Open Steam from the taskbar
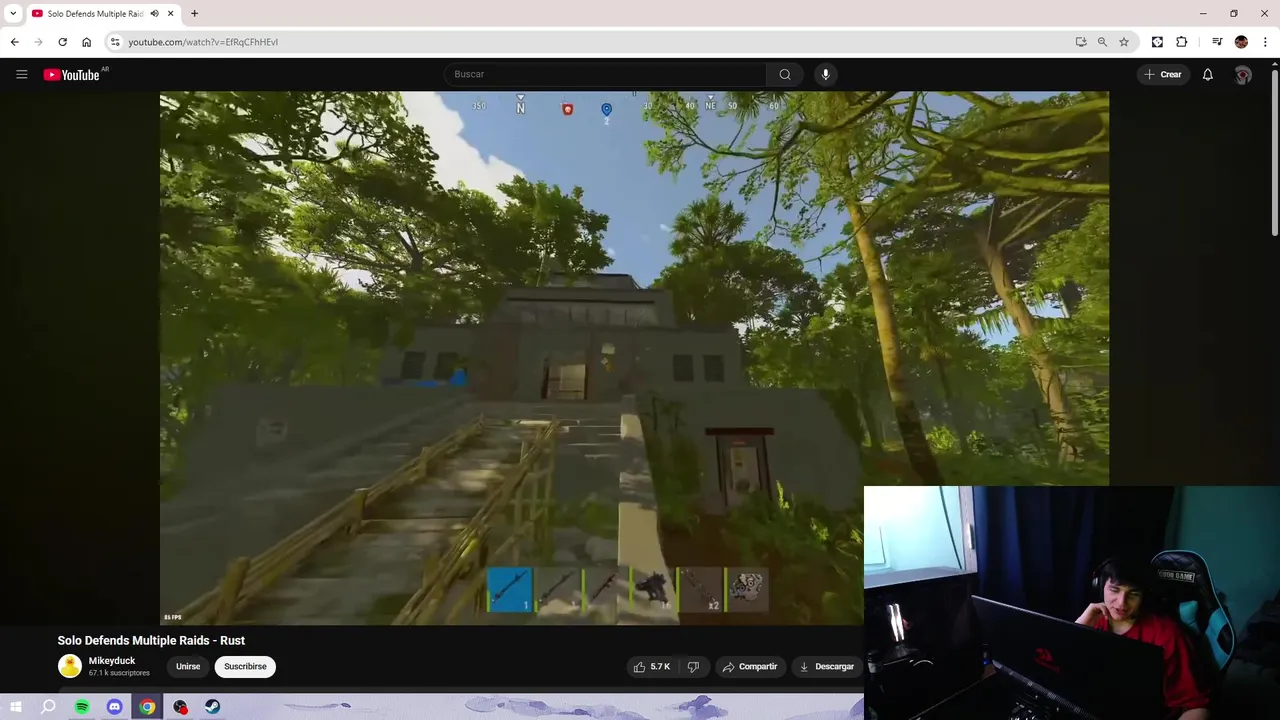Screen dimensions: 1280x720 (212, 707)
